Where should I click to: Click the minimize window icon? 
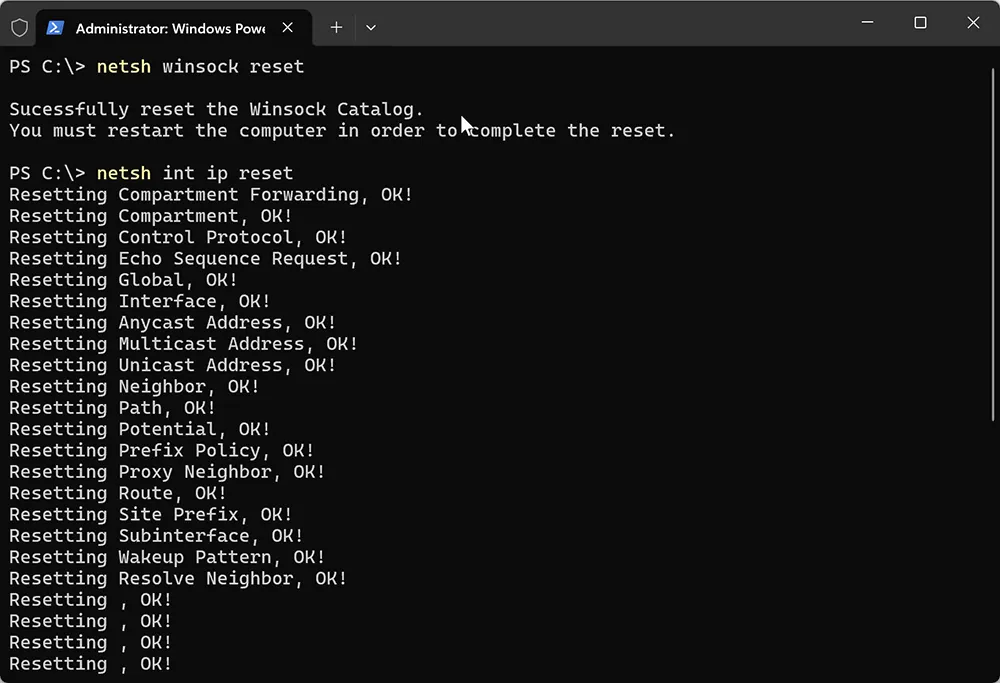point(866,22)
